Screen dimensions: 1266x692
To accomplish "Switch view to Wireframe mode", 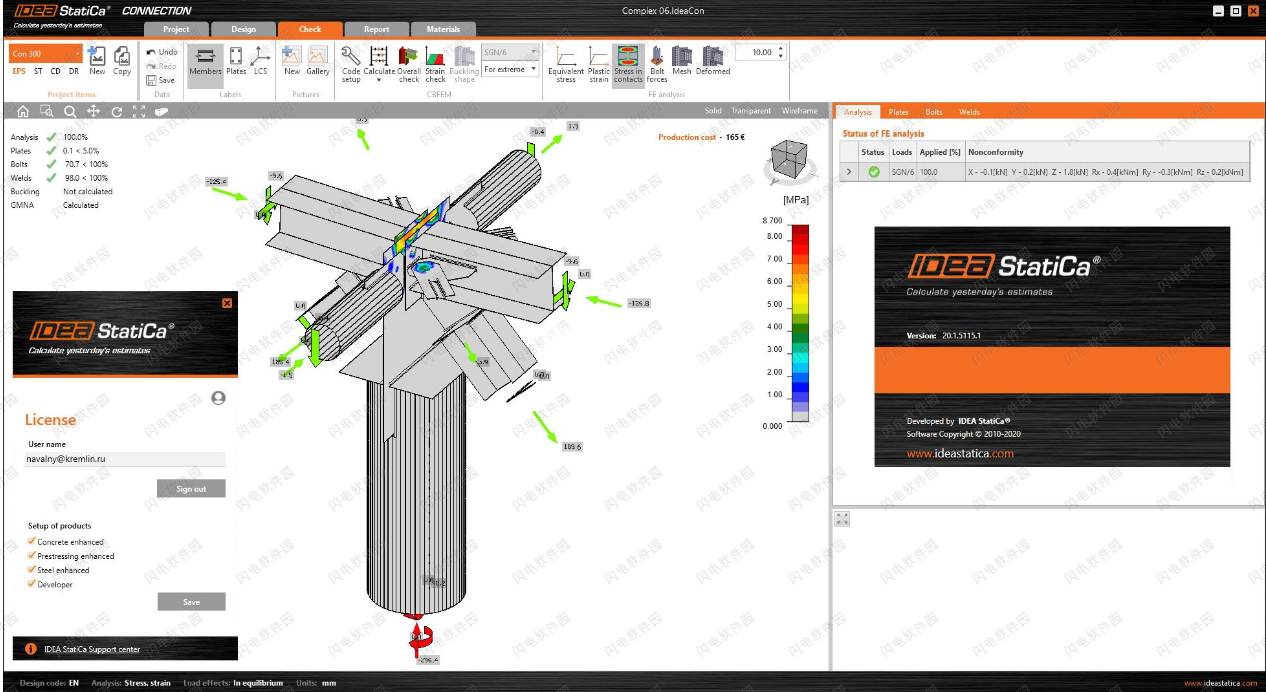I will [x=799, y=111].
